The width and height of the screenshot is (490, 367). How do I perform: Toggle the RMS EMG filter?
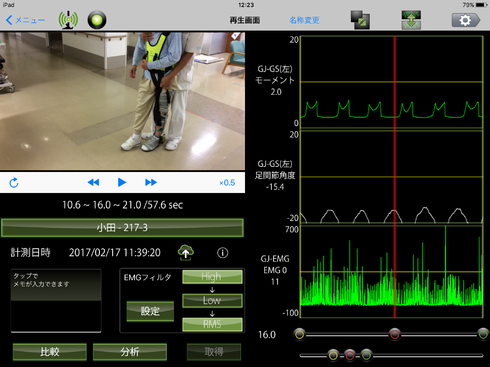point(212,324)
